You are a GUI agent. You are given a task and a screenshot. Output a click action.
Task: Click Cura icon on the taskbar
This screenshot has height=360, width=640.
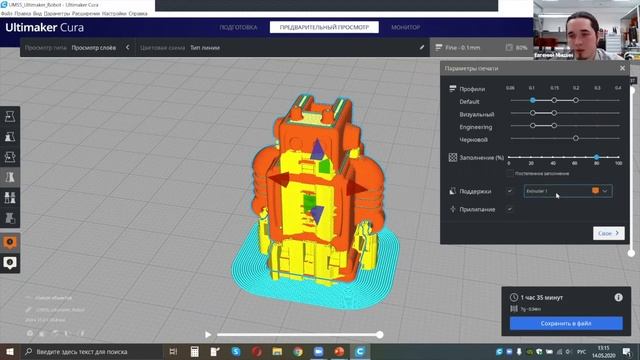360,351
